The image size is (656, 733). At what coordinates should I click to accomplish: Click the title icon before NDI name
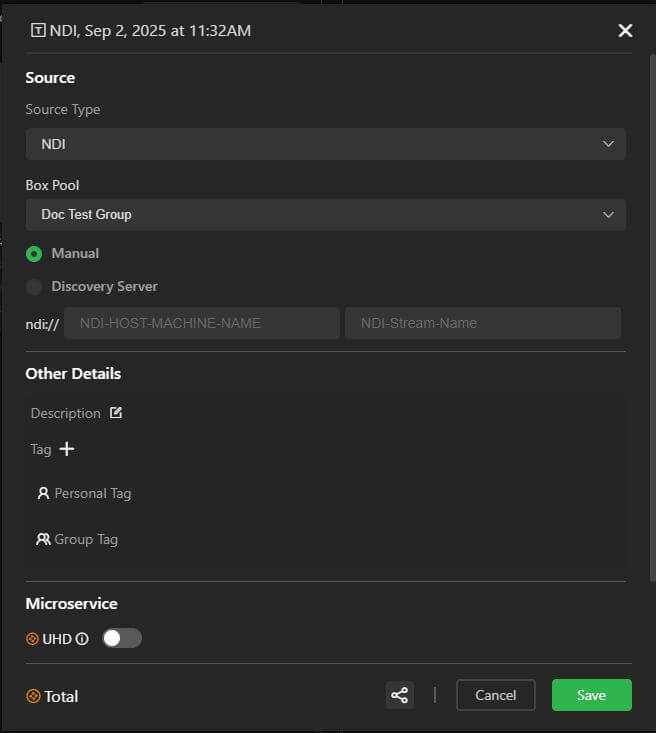pyautogui.click(x=39, y=30)
